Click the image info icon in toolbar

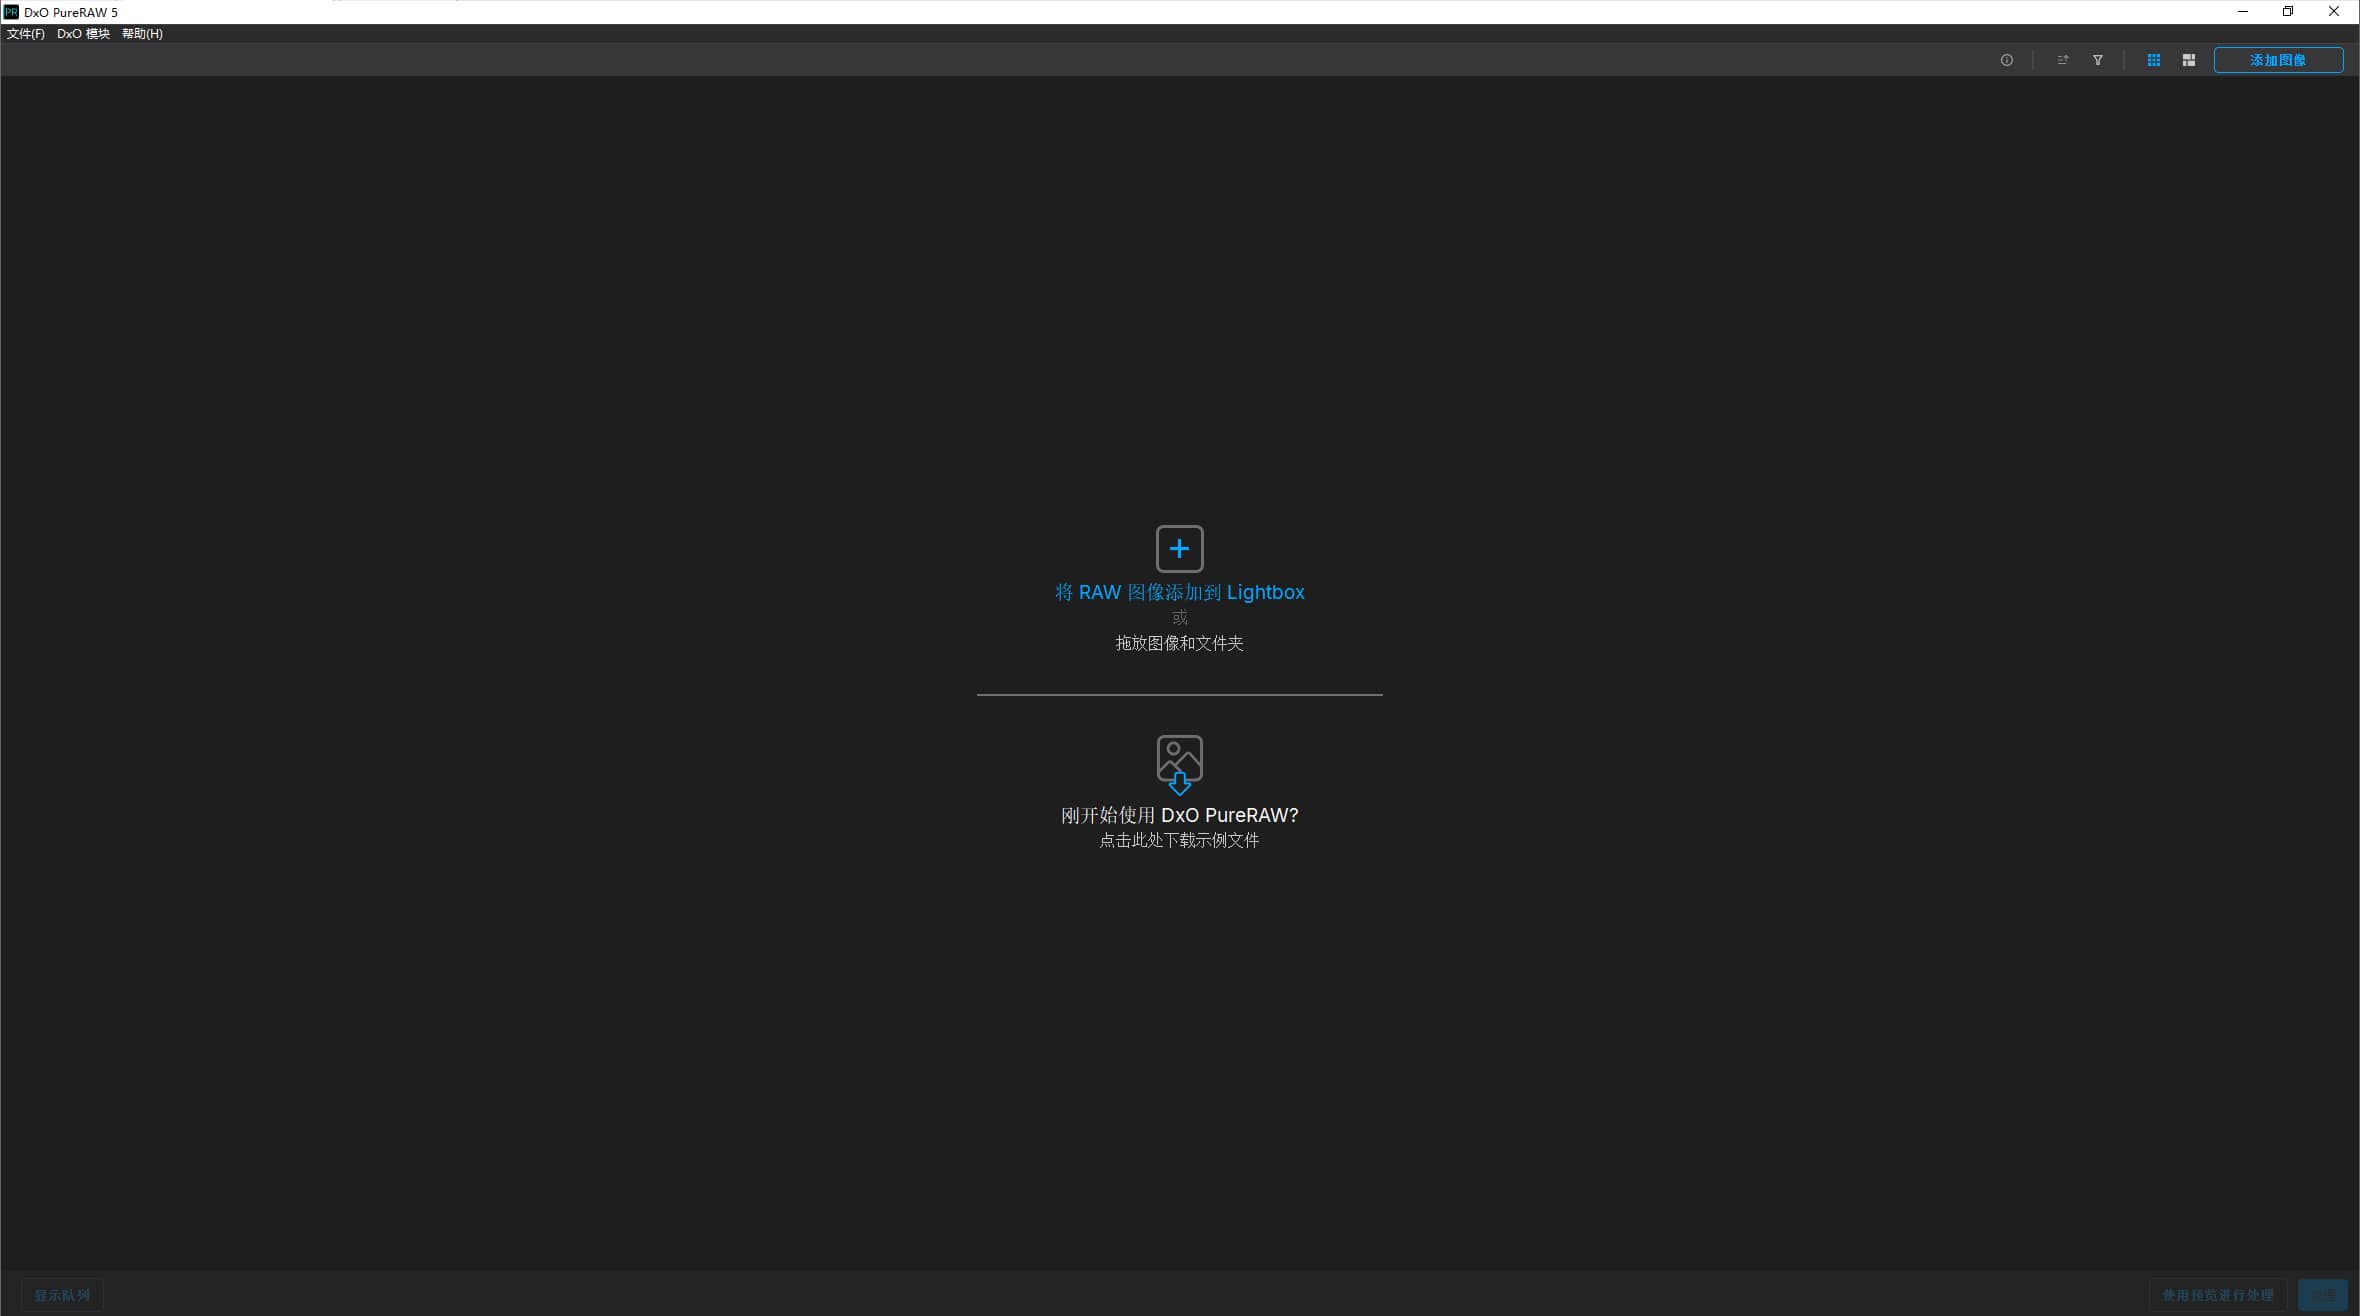click(2006, 60)
